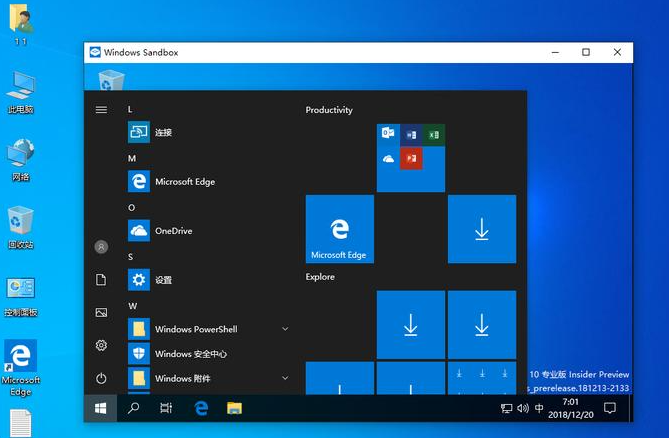Expand the Windows 附件 chevron
Image resolution: width=669 pixels, height=438 pixels.
[x=285, y=378]
